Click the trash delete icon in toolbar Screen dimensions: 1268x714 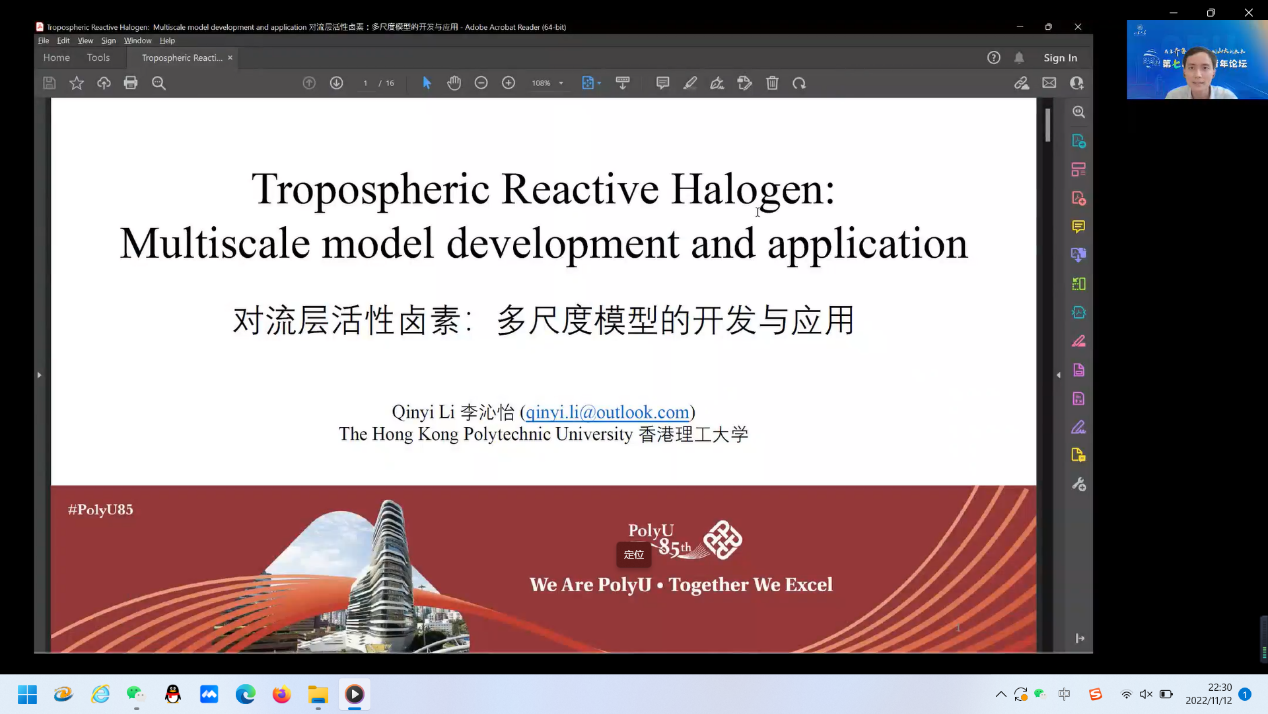[x=772, y=83]
